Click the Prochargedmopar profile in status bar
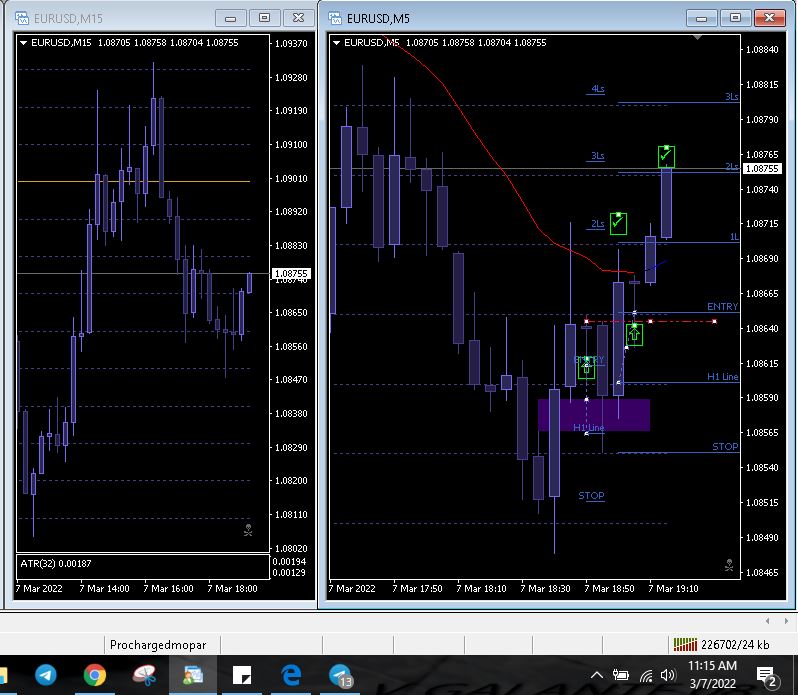 coord(158,645)
